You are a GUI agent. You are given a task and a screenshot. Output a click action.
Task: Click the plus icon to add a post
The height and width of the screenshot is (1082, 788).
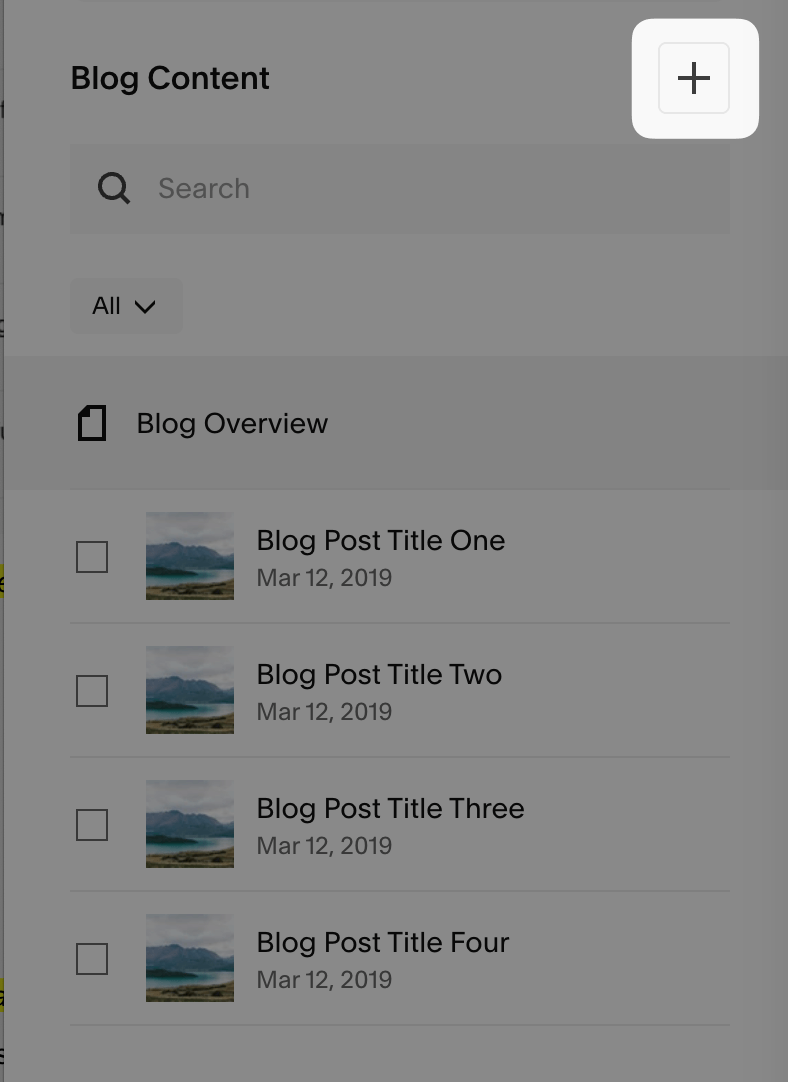click(x=694, y=78)
